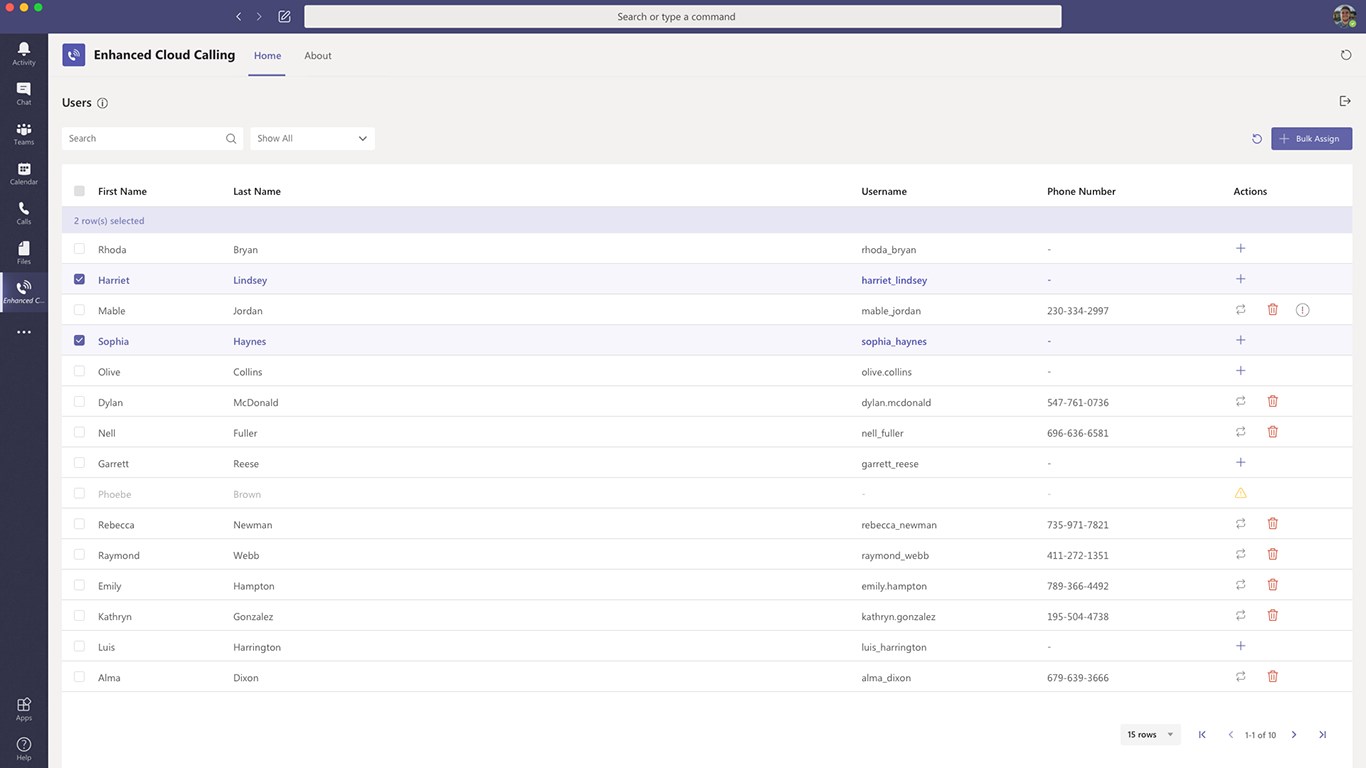Click the sign out icon beside Users
1366x768 pixels.
[x=1345, y=101]
